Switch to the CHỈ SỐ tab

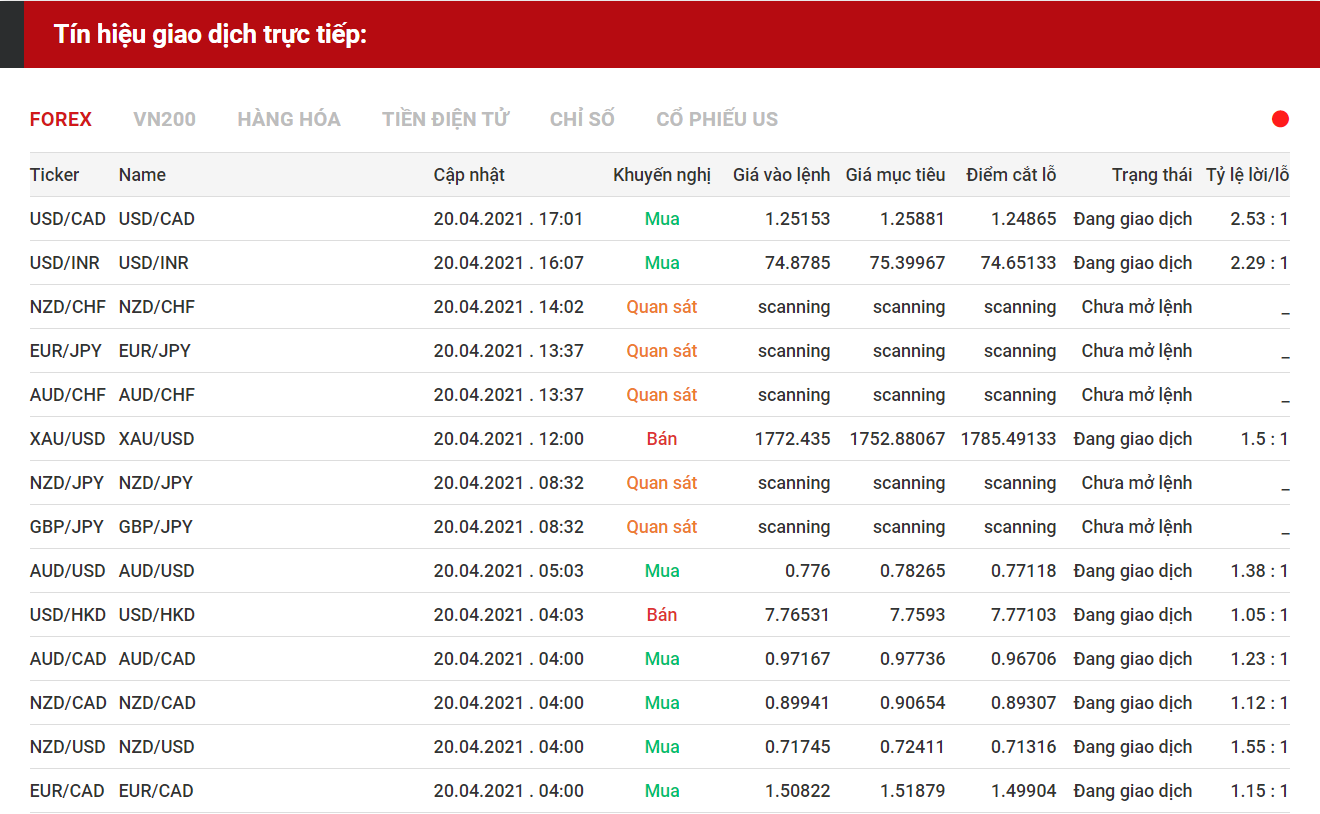[x=582, y=119]
